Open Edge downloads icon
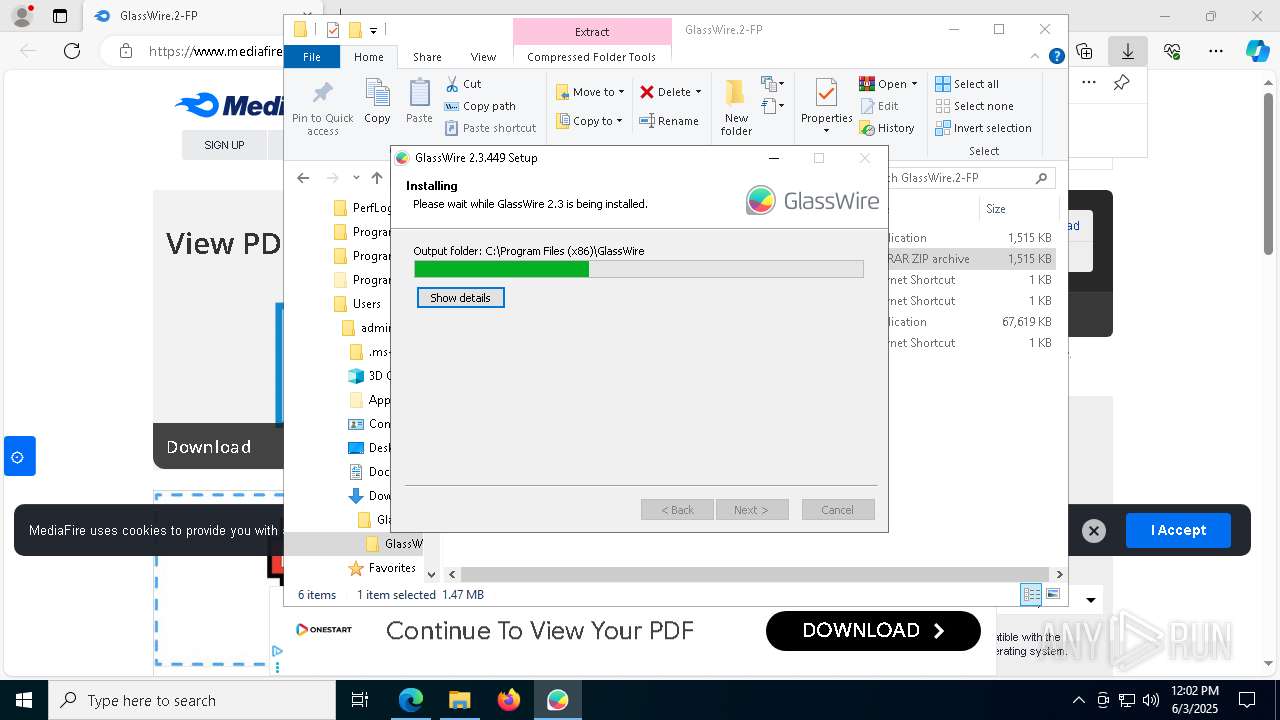 [1128, 51]
